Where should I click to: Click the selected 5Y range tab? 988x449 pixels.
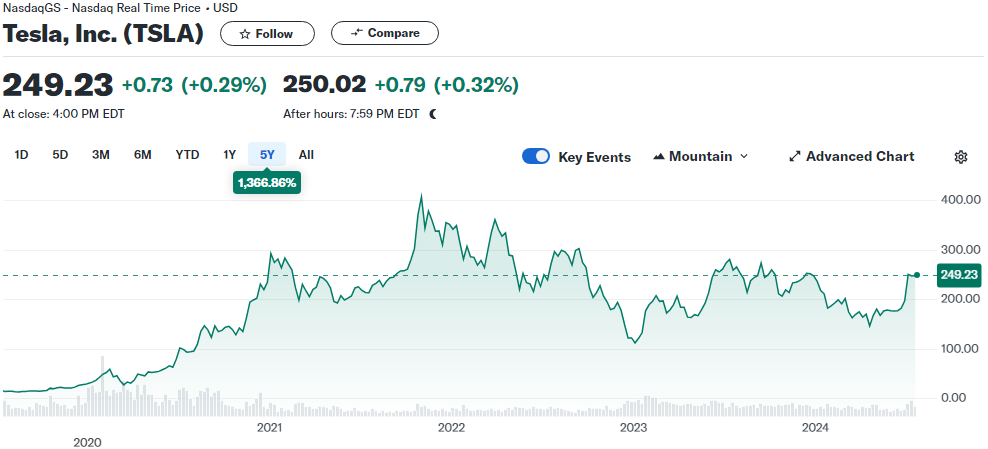(x=267, y=155)
